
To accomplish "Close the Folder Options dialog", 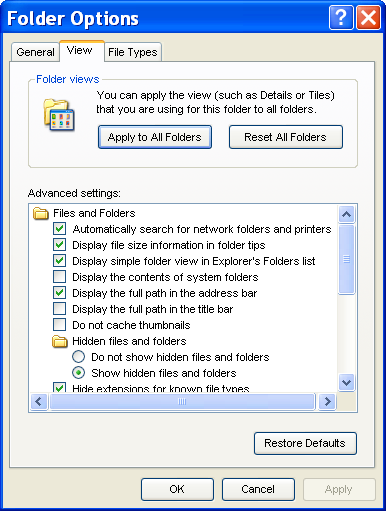I will coord(368,17).
